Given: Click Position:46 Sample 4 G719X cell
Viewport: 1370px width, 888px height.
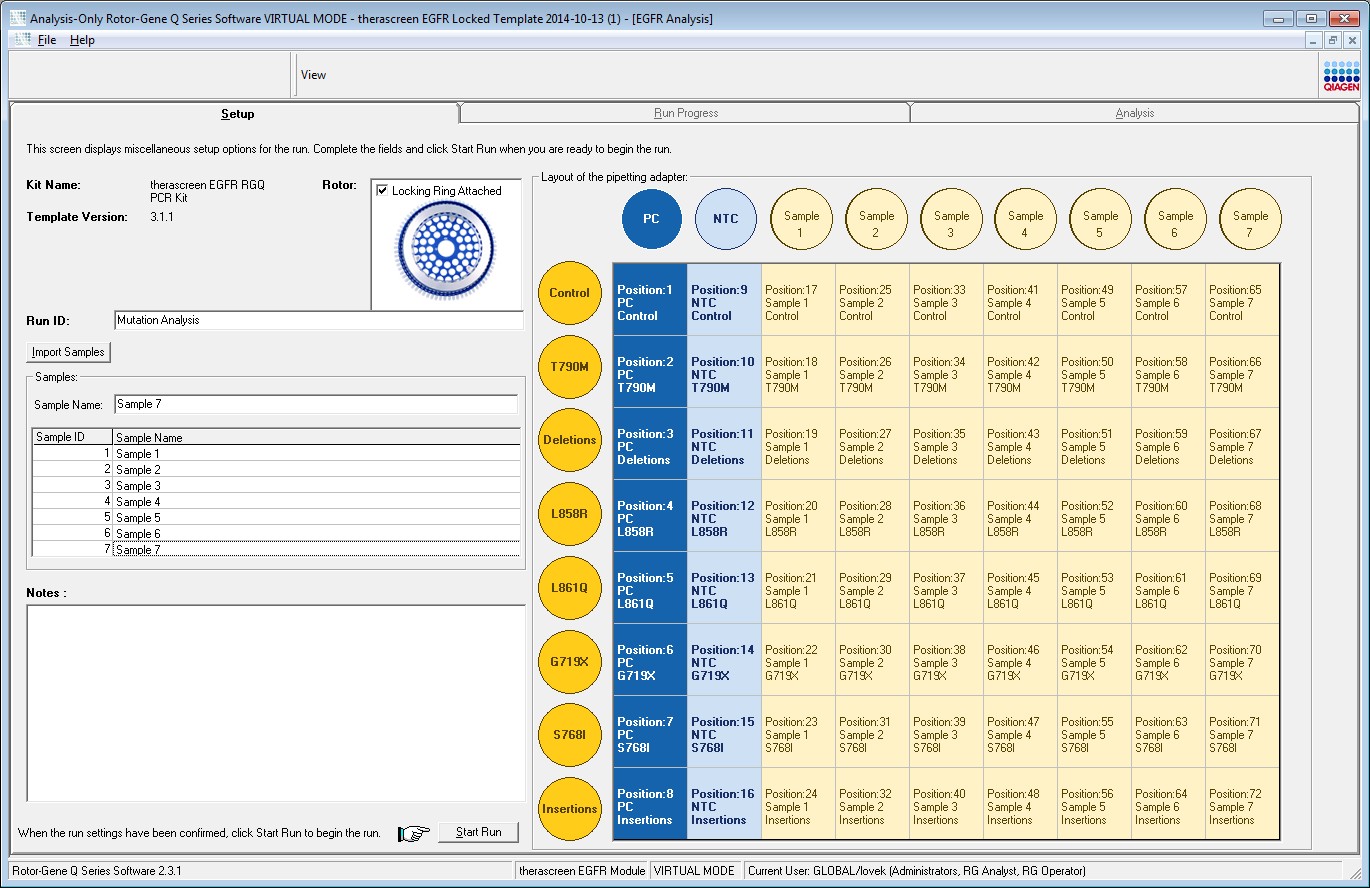Looking at the screenshot, I should coord(1020,660).
